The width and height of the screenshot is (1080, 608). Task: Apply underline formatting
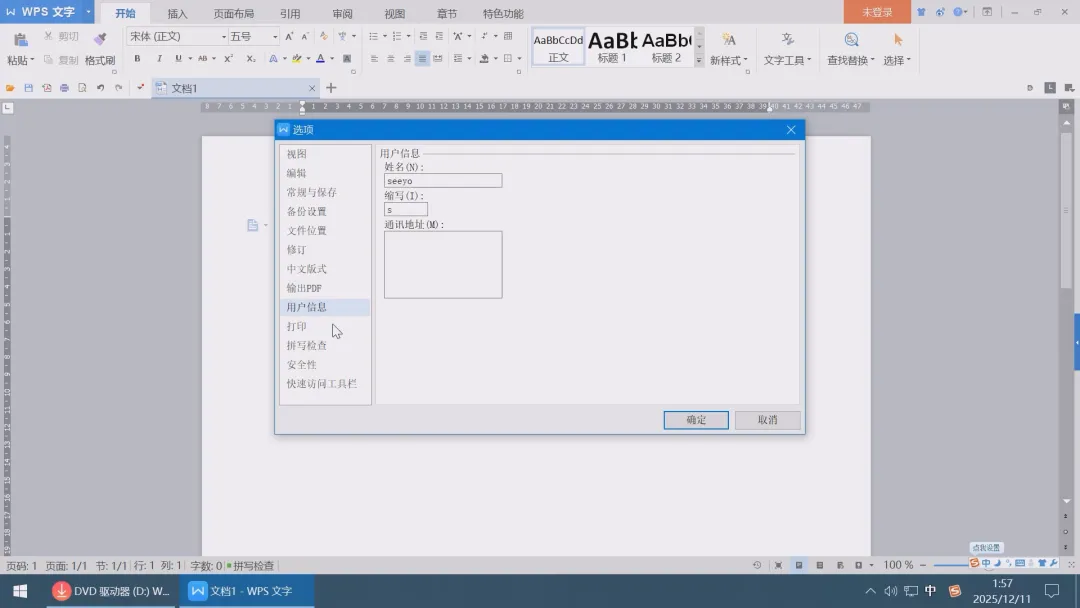pos(178,59)
